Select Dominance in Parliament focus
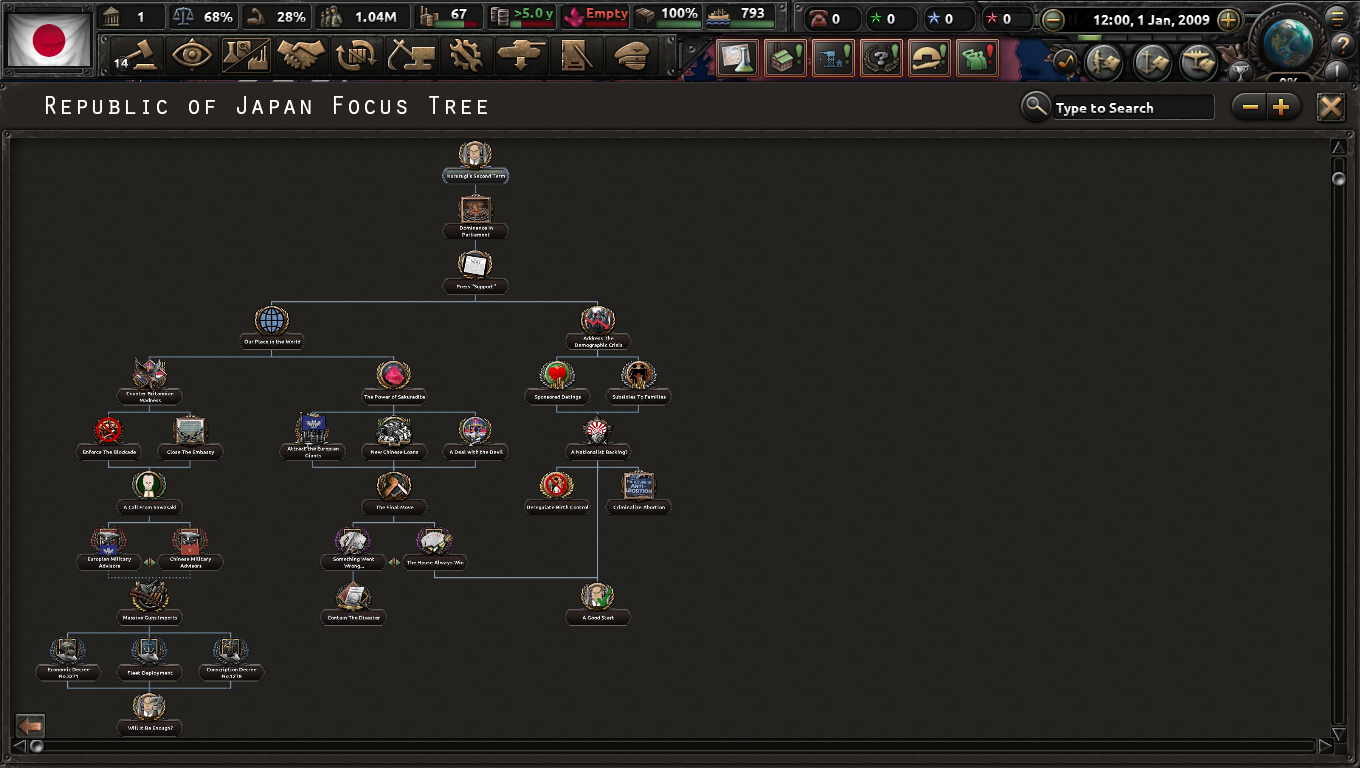 [475, 217]
